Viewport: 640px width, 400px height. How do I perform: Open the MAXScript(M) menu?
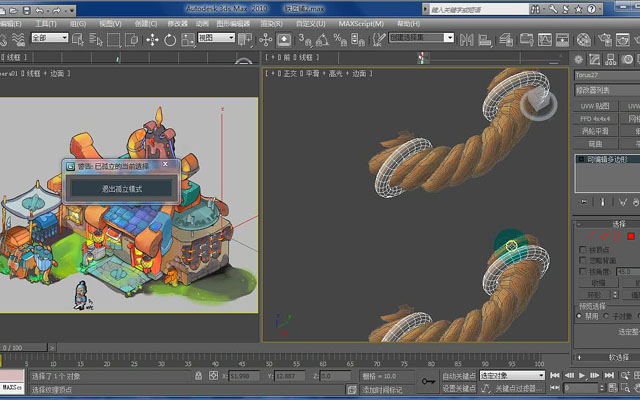point(361,24)
